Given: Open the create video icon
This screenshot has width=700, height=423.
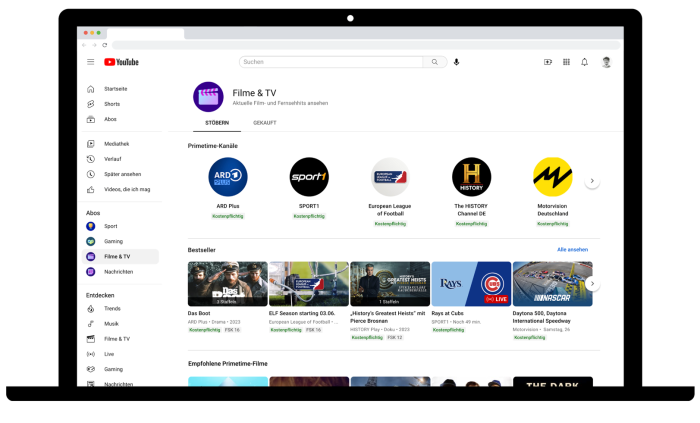Looking at the screenshot, I should [548, 62].
